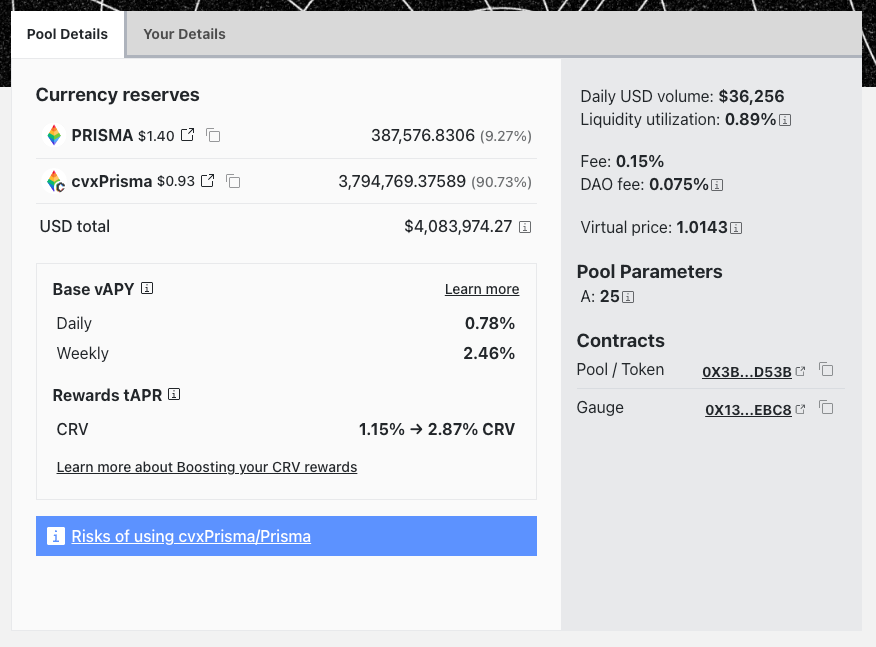Show DAO fee info icon
The width and height of the screenshot is (876, 647).
[x=717, y=185]
